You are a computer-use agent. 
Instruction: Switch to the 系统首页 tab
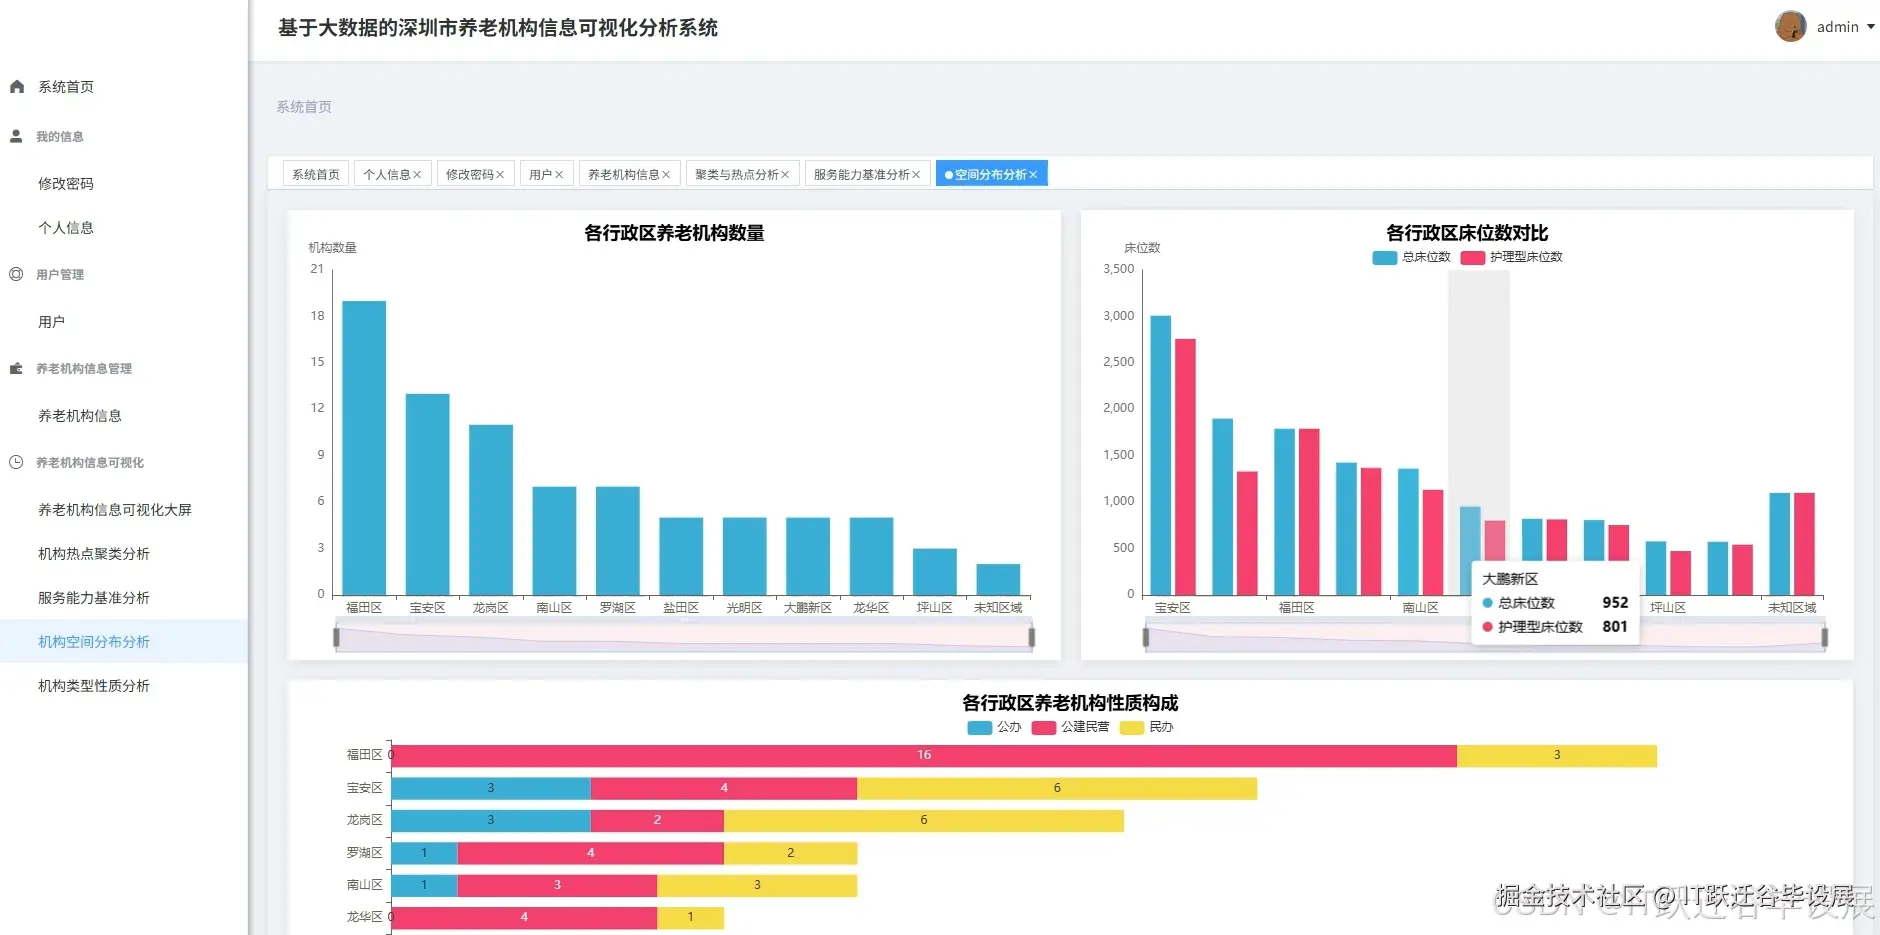click(316, 174)
